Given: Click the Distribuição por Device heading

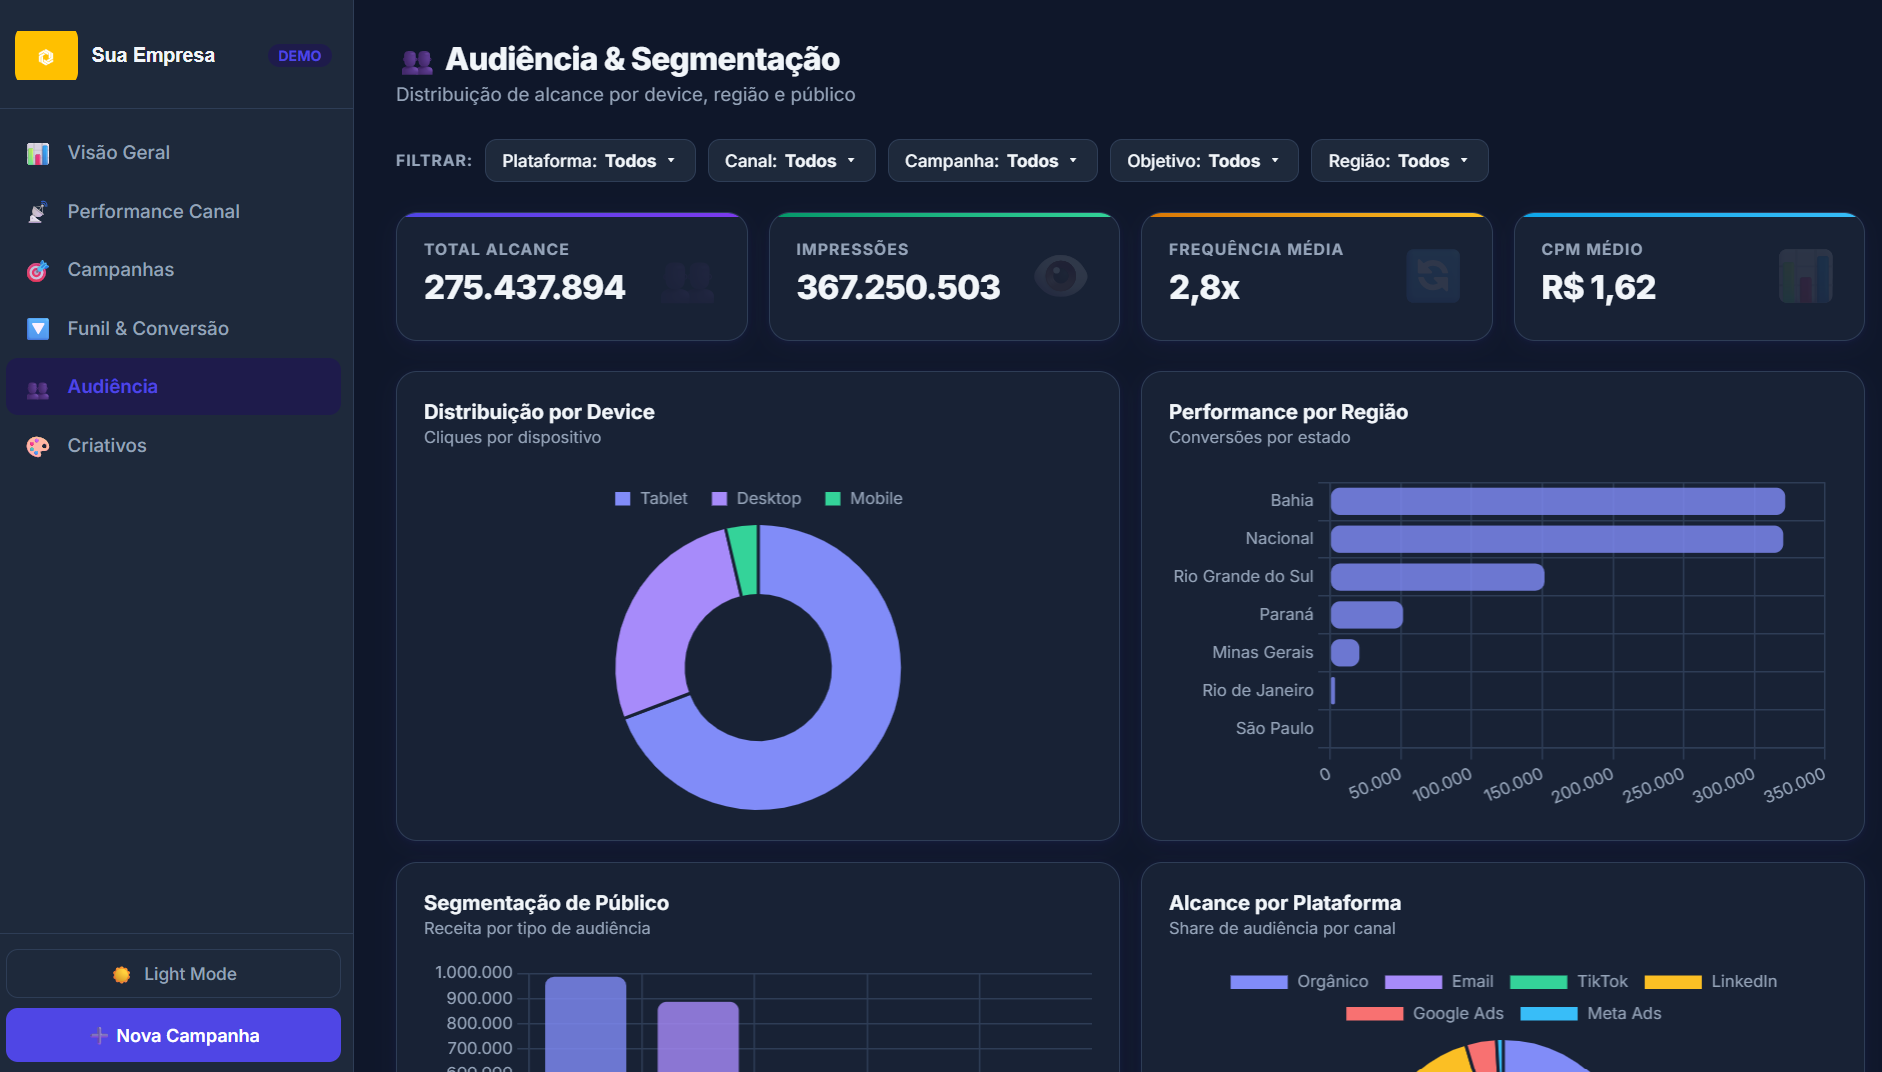Looking at the screenshot, I should [539, 412].
